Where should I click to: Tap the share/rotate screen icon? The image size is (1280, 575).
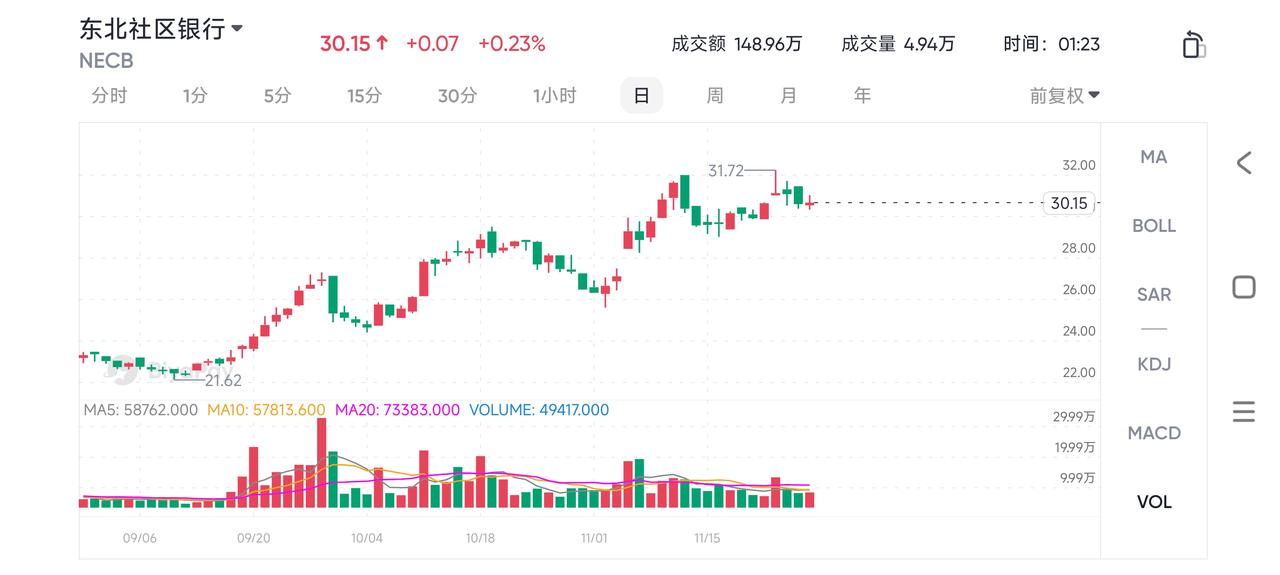click(x=1193, y=45)
